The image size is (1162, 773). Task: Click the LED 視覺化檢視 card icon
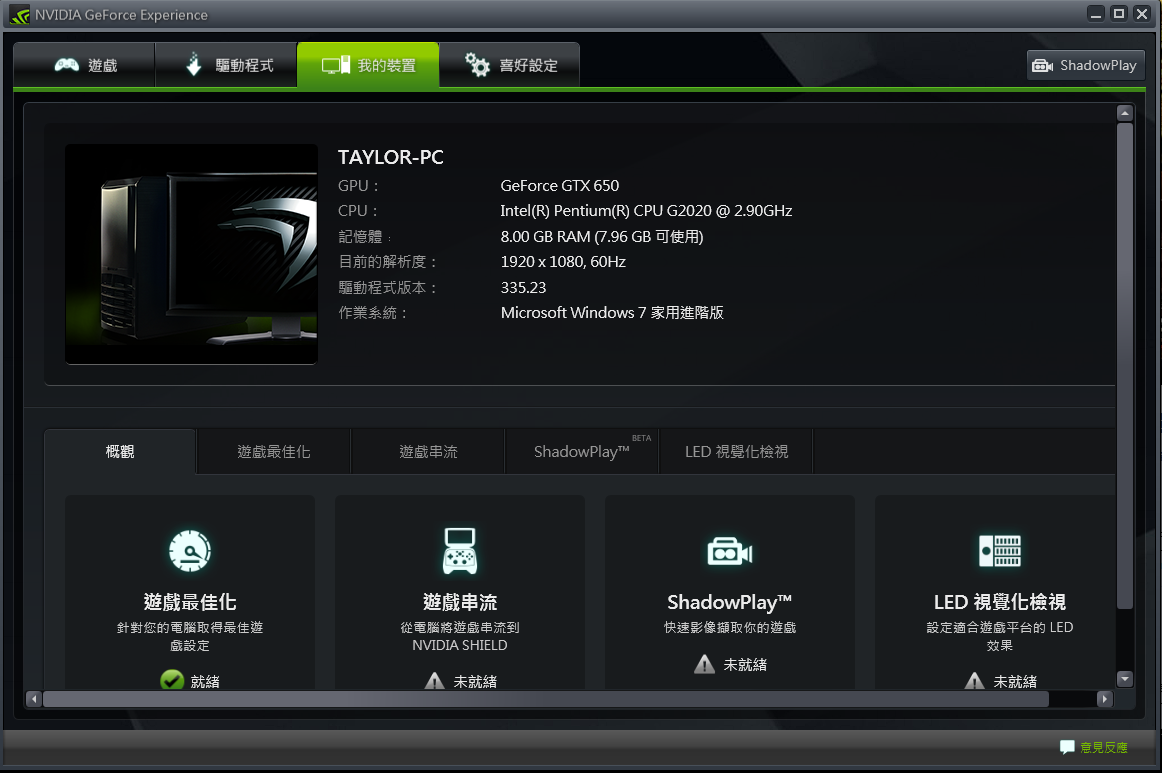click(x=1000, y=551)
